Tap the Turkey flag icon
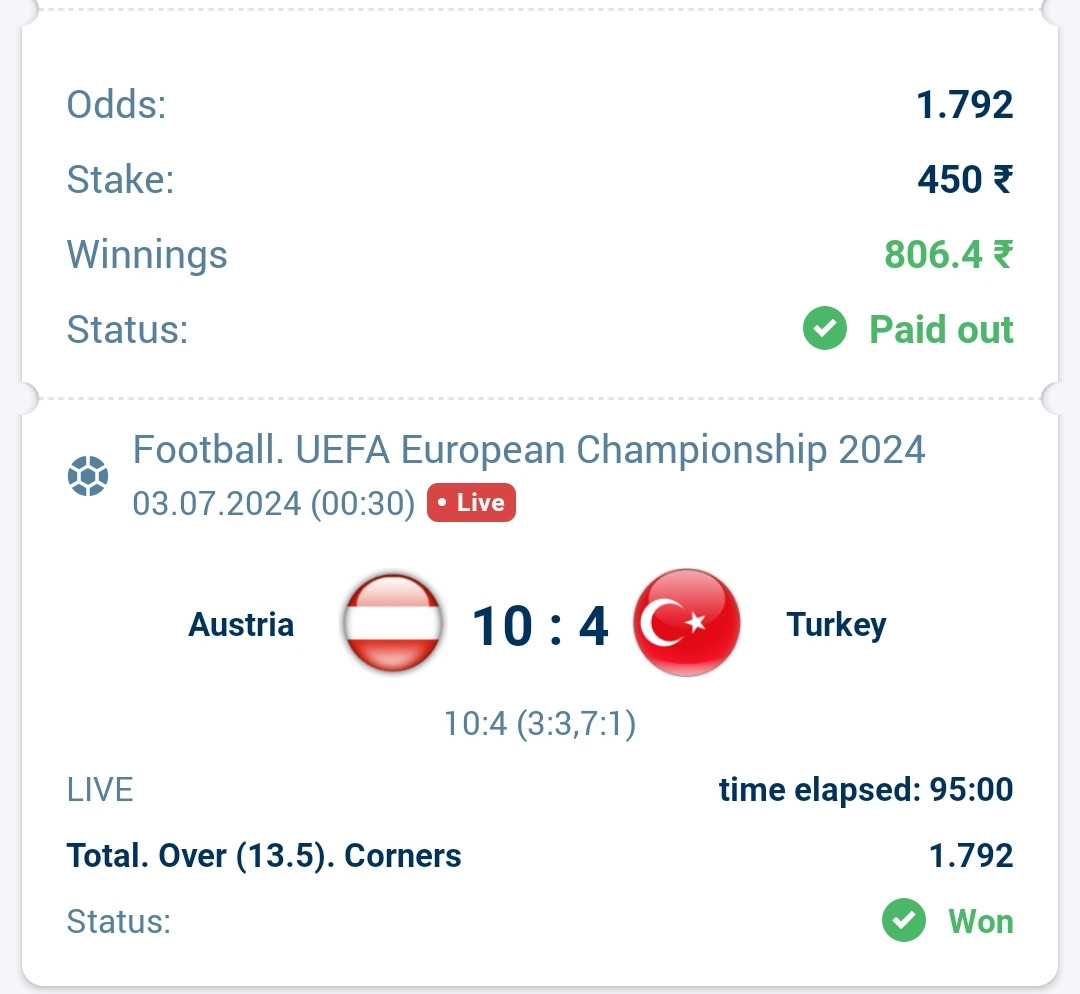Screen dimensions: 1080x994 tap(687, 623)
